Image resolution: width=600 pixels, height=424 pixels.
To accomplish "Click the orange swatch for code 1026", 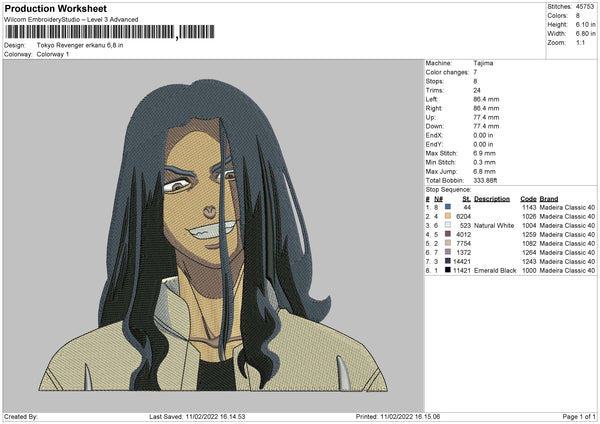I will click(448, 216).
